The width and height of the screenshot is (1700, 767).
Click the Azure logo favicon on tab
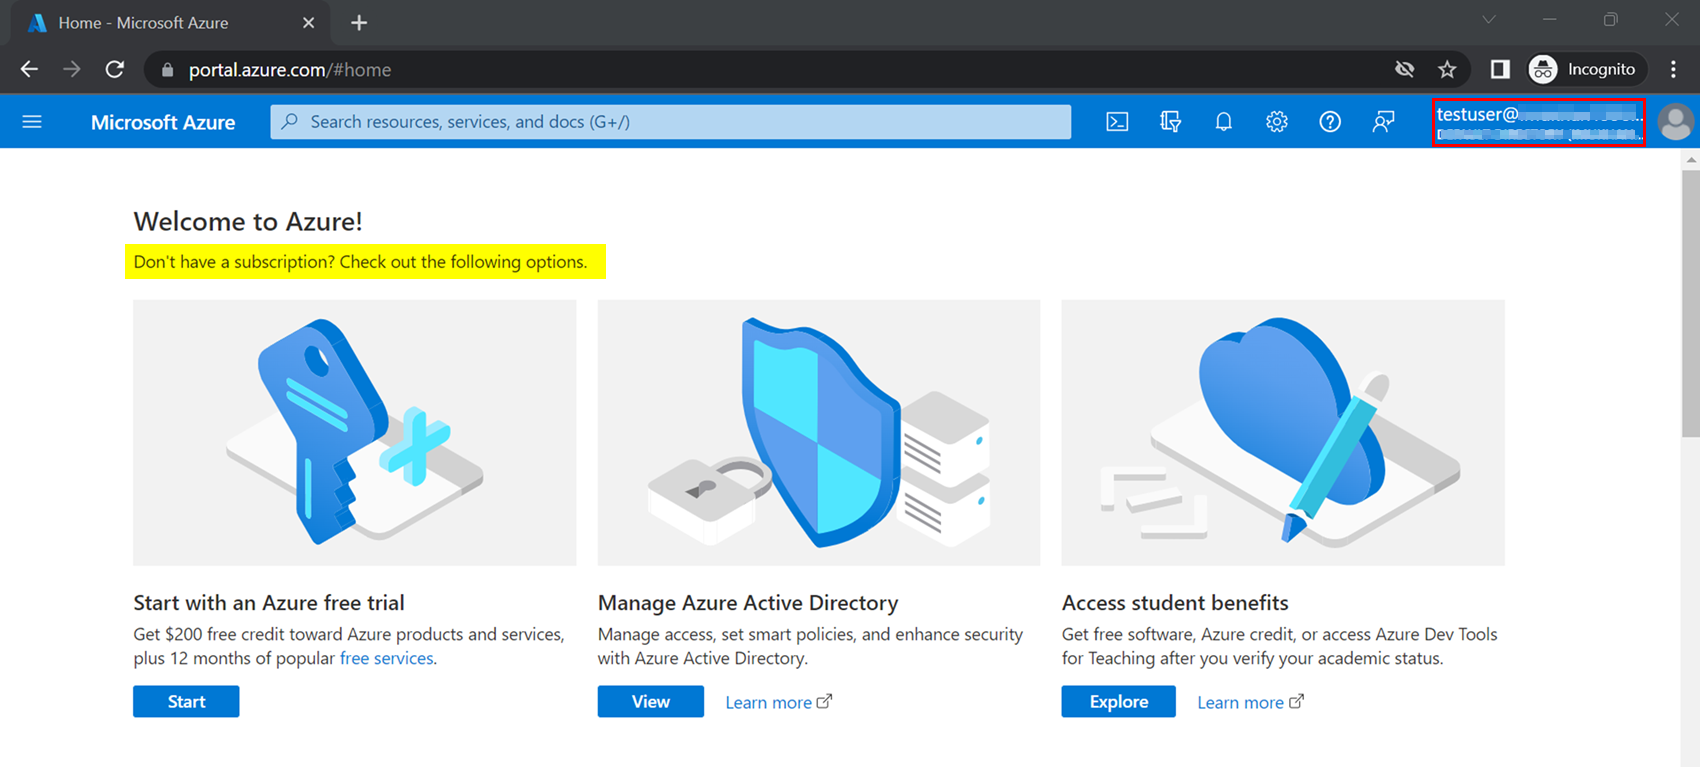(x=37, y=23)
